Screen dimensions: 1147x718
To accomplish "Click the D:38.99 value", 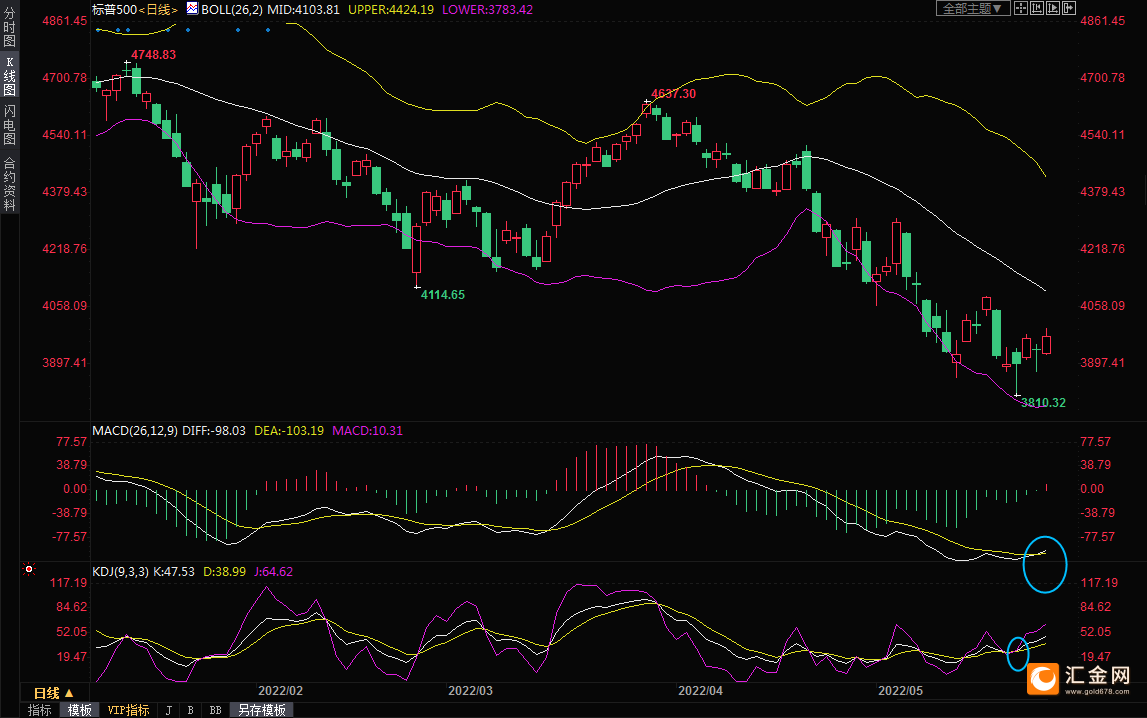I will pyautogui.click(x=225, y=572).
